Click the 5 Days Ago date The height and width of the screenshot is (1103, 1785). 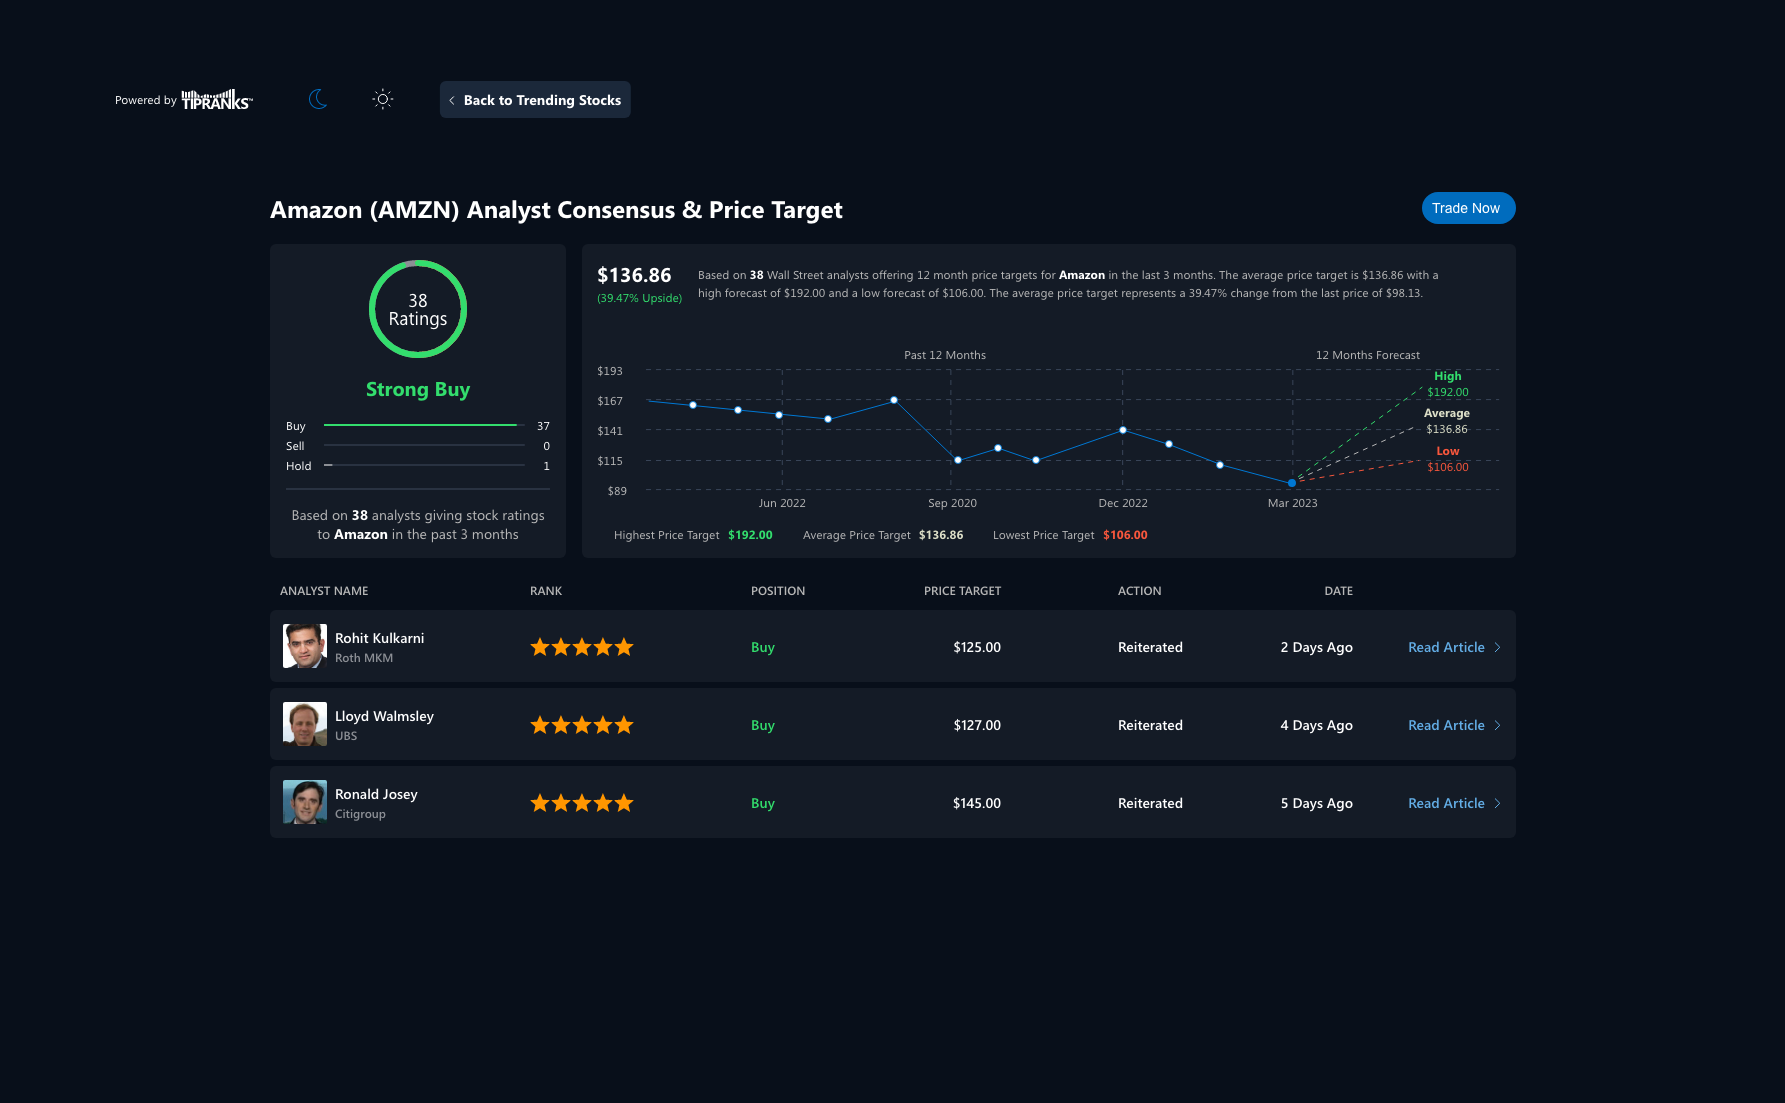pos(1317,803)
